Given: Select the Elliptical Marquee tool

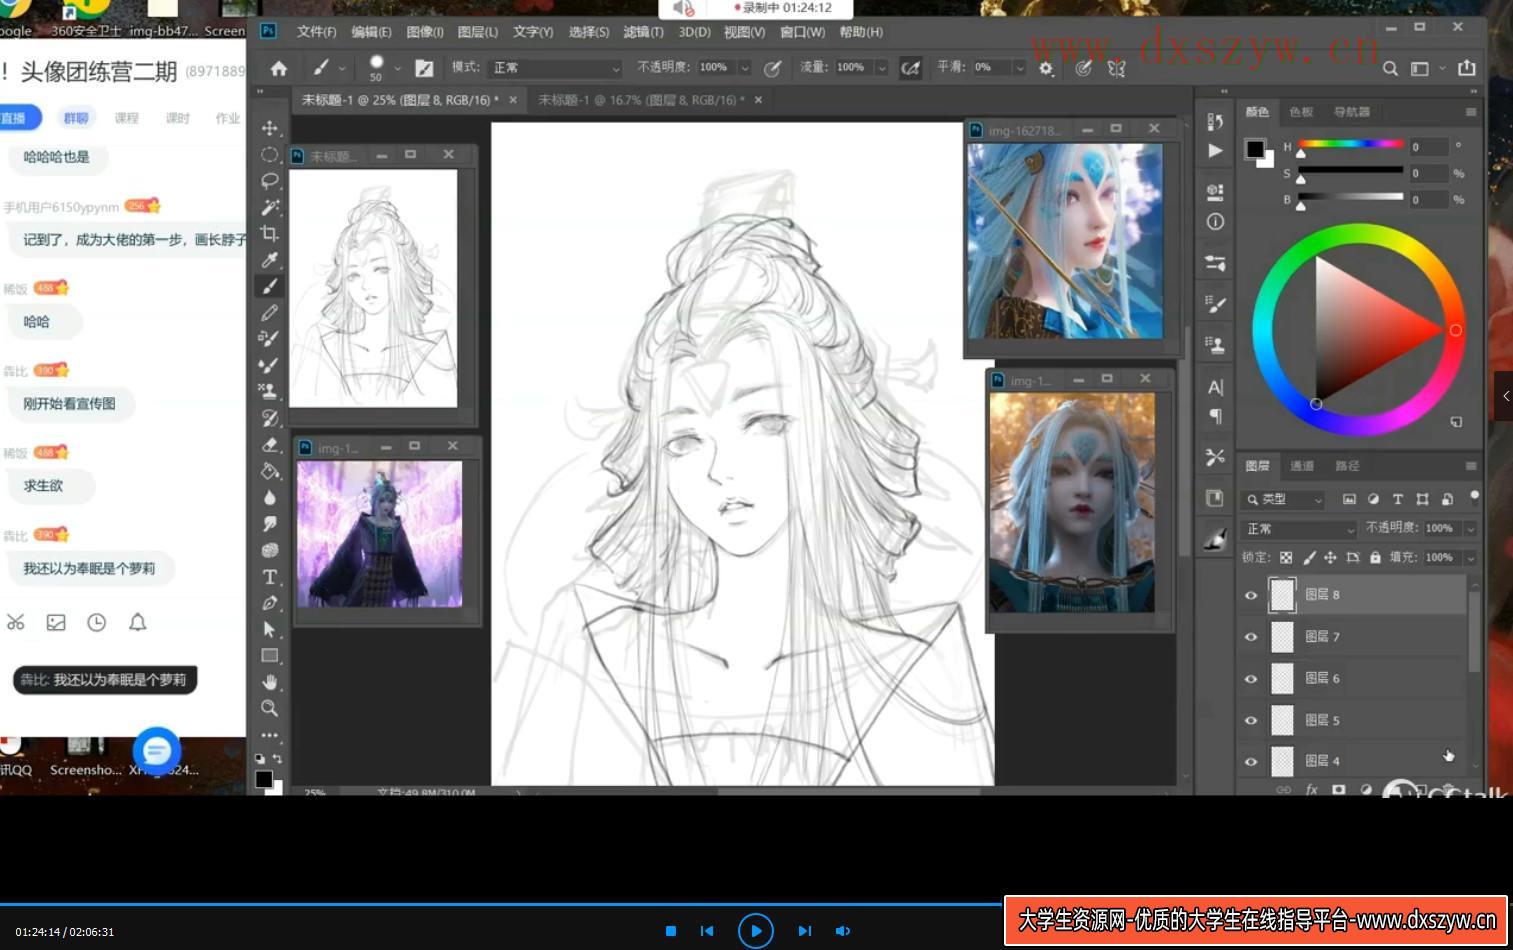Looking at the screenshot, I should [x=269, y=154].
